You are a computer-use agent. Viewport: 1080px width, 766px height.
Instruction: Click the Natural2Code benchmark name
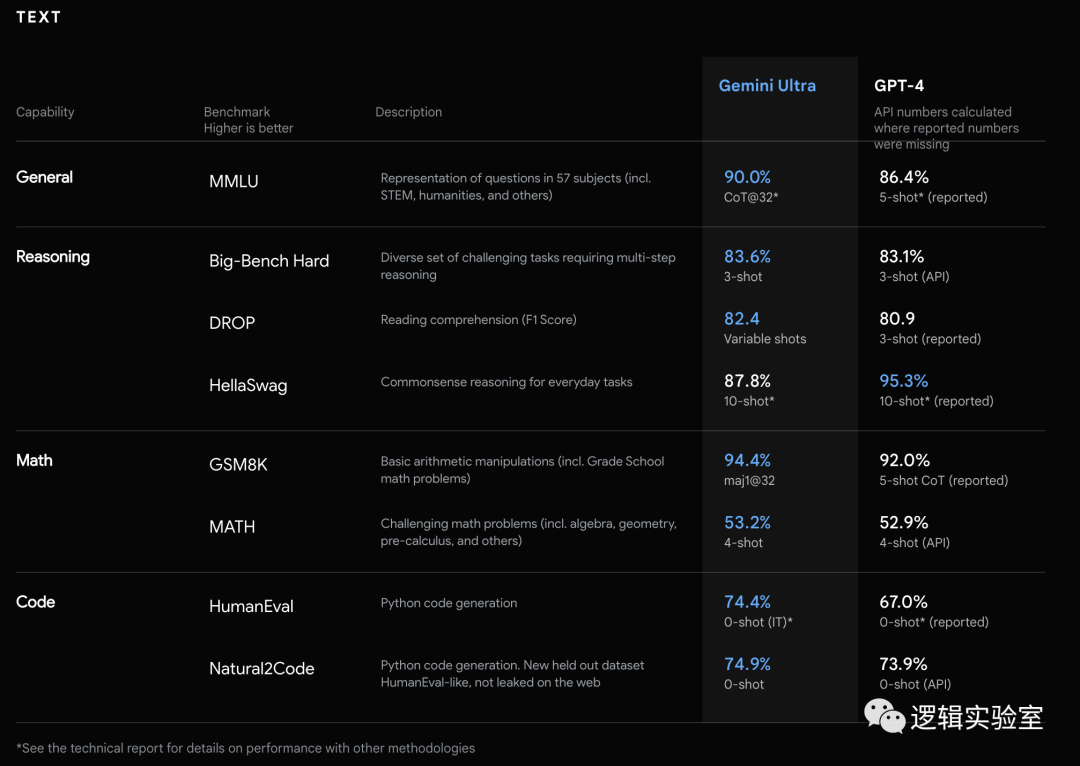262,669
